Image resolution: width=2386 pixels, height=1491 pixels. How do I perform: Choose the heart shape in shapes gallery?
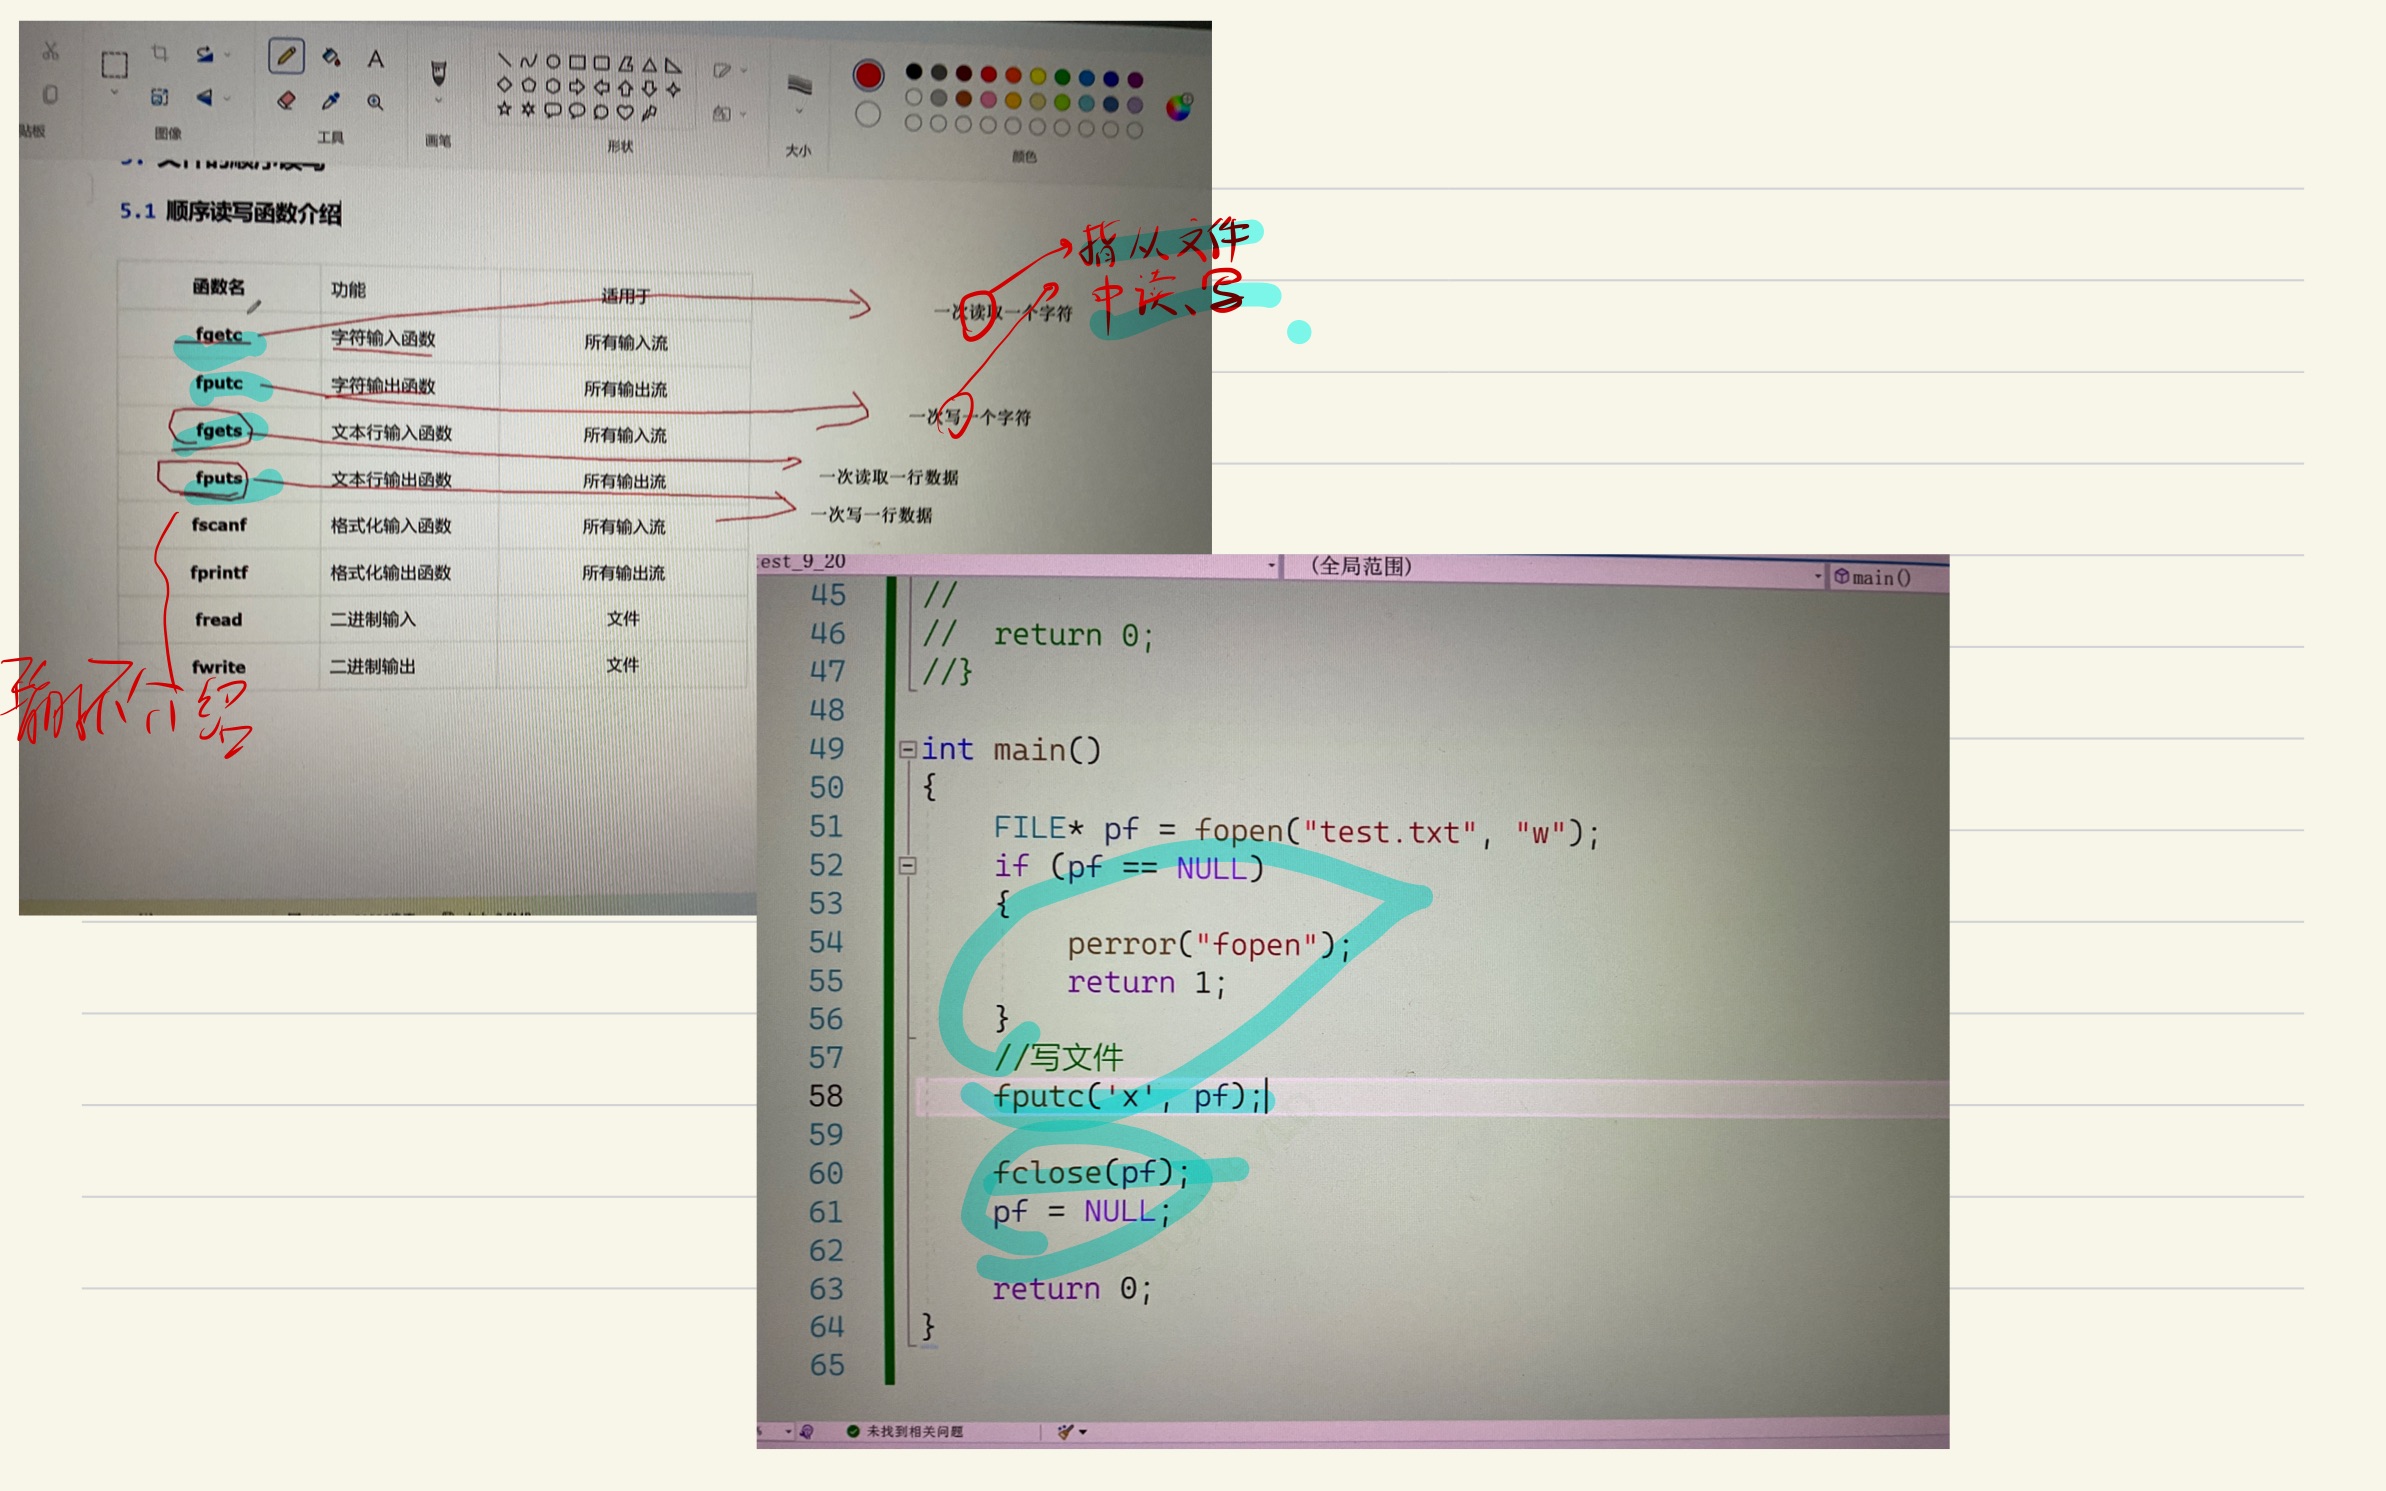[625, 112]
